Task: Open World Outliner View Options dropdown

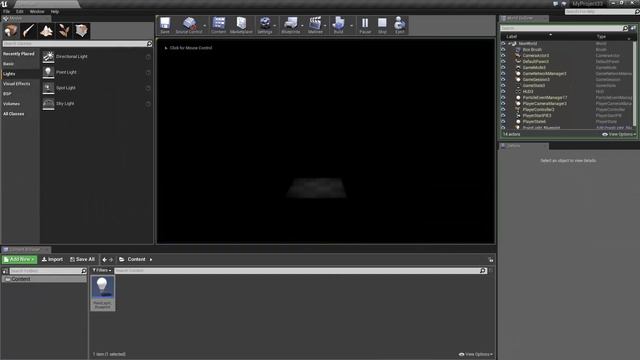Action: (619, 134)
